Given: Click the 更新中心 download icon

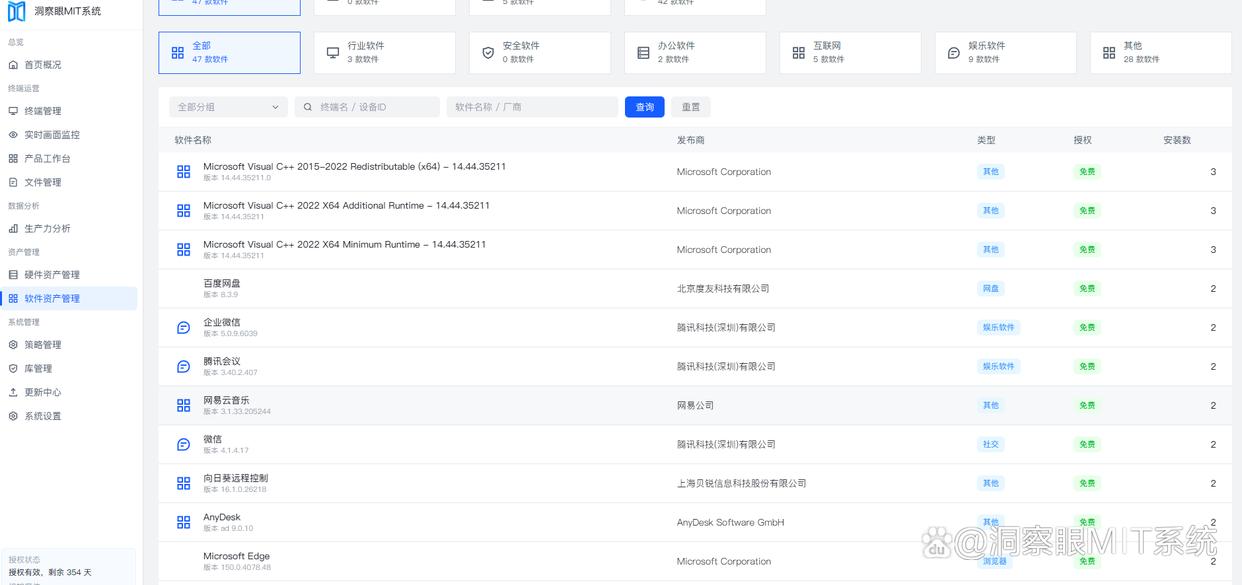Looking at the screenshot, I should [x=13, y=392].
